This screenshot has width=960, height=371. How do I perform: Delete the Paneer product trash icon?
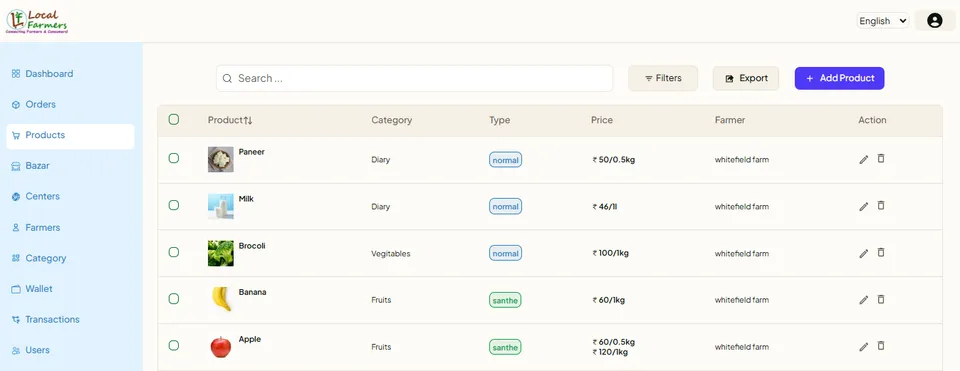[881, 159]
